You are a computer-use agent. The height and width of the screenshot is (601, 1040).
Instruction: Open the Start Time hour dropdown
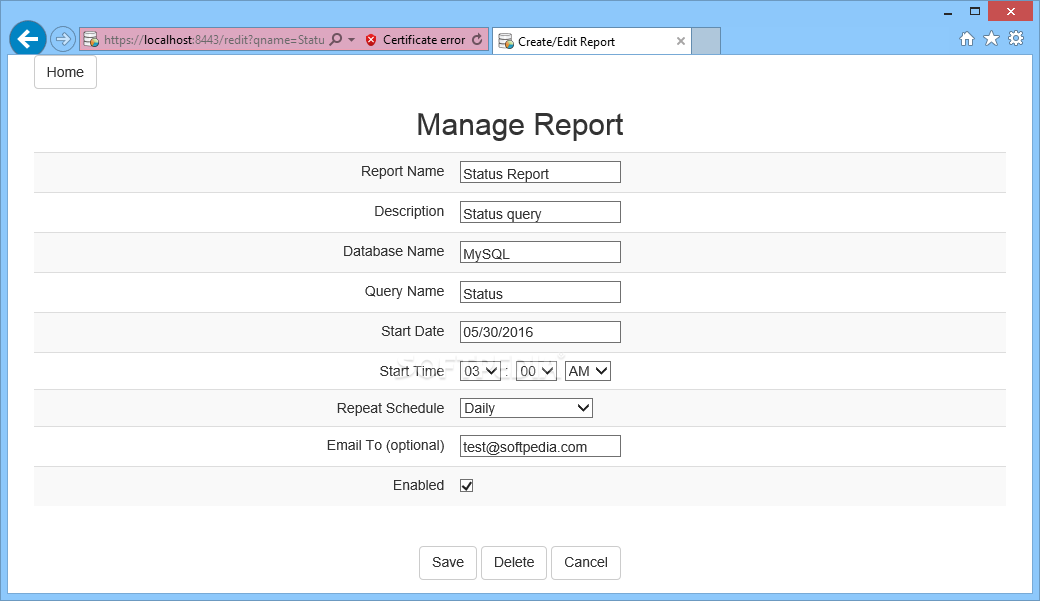click(480, 371)
